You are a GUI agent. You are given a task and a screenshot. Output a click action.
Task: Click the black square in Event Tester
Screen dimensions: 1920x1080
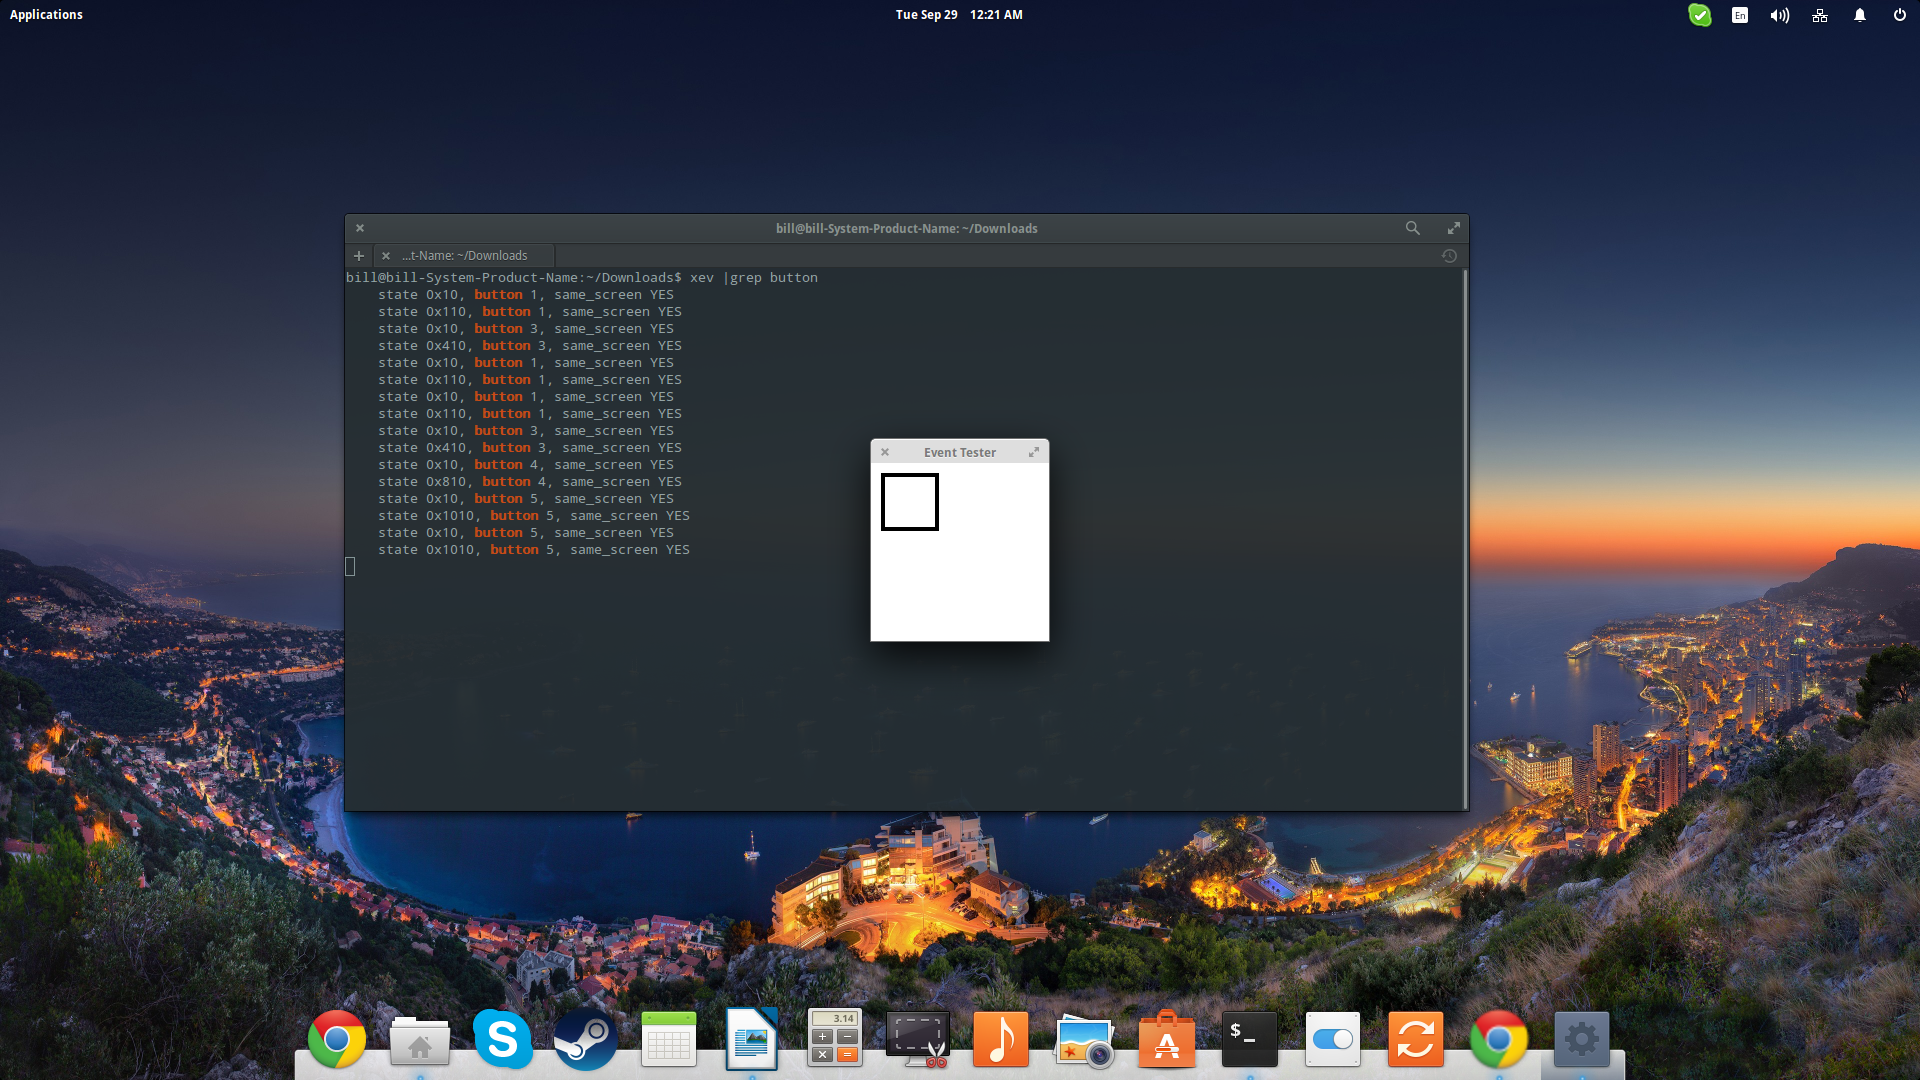(x=909, y=502)
